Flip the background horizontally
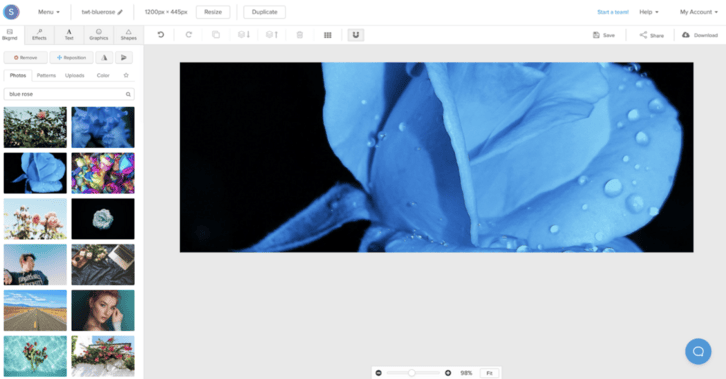The image size is (726, 379). tap(104, 57)
